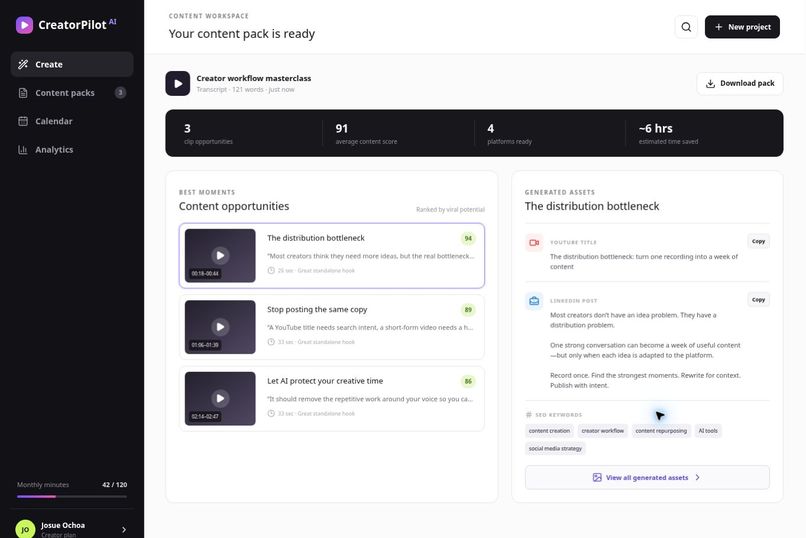Viewport: 806px width, 538px height.
Task: Click the ~6 hrs estimated time saved stat
Action: pos(668,133)
